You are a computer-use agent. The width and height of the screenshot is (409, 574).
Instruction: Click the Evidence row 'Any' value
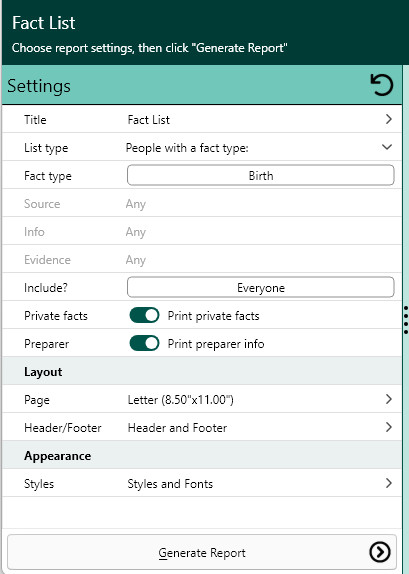(x=136, y=260)
